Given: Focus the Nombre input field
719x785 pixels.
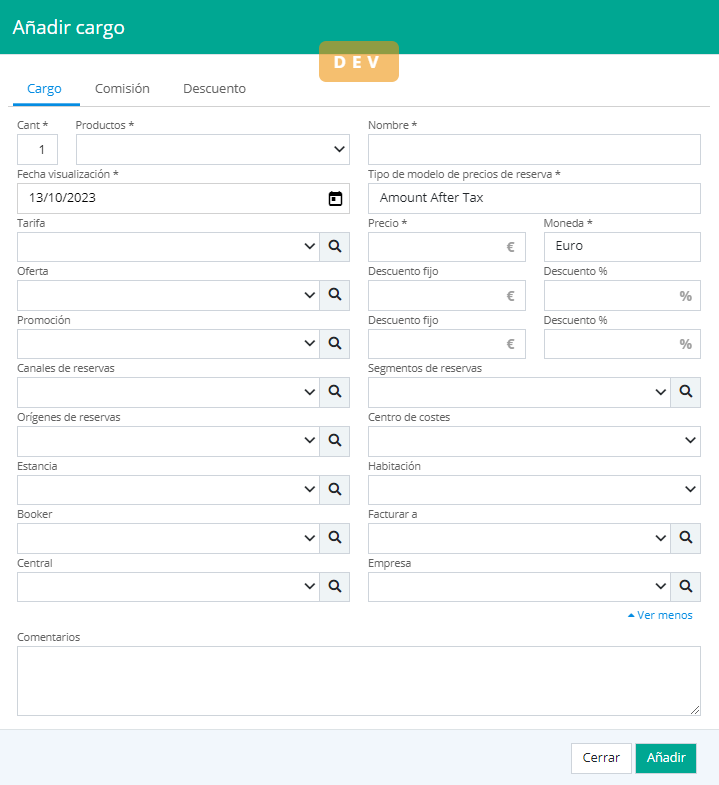Looking at the screenshot, I should coord(534,150).
